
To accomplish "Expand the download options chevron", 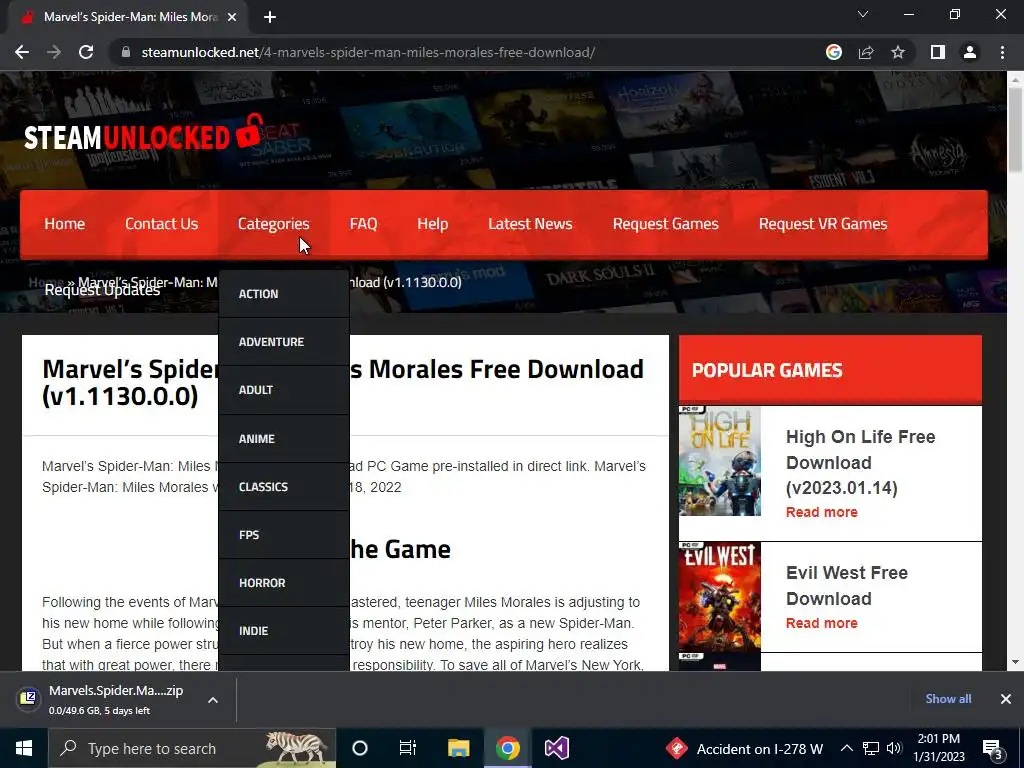I will pyautogui.click(x=213, y=700).
